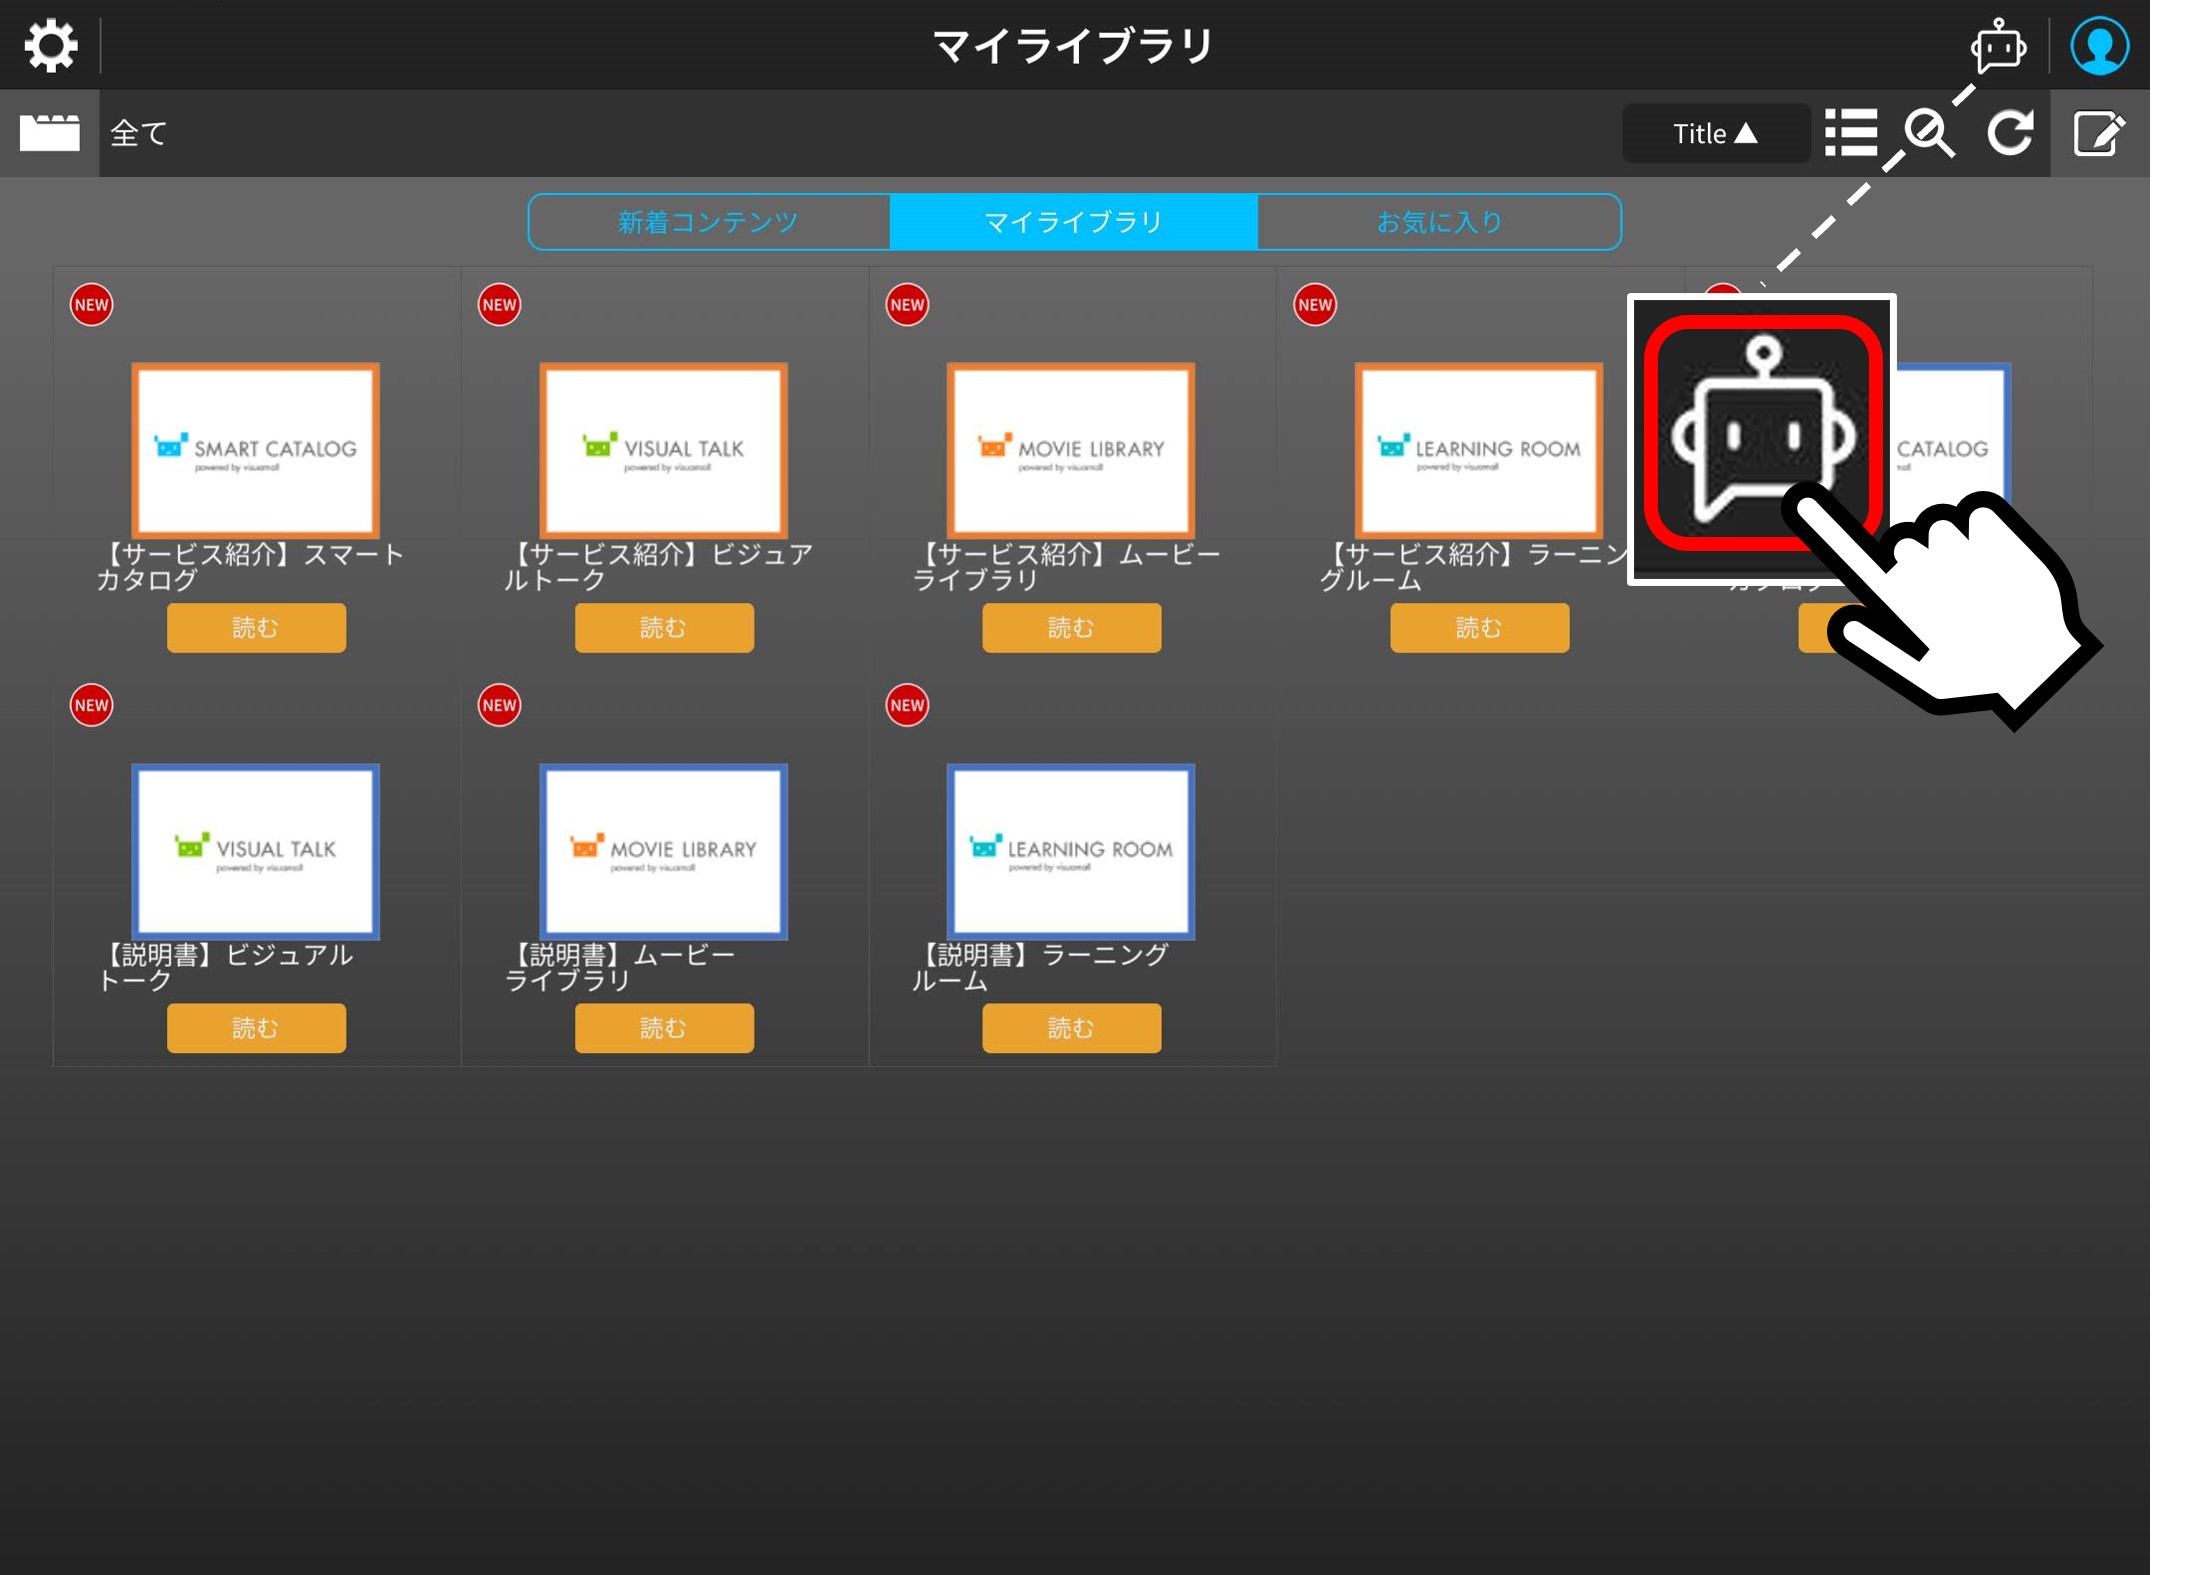Viewport: 2185px width, 1575px height.
Task: Open the edit pencil icon
Action: point(2098,133)
